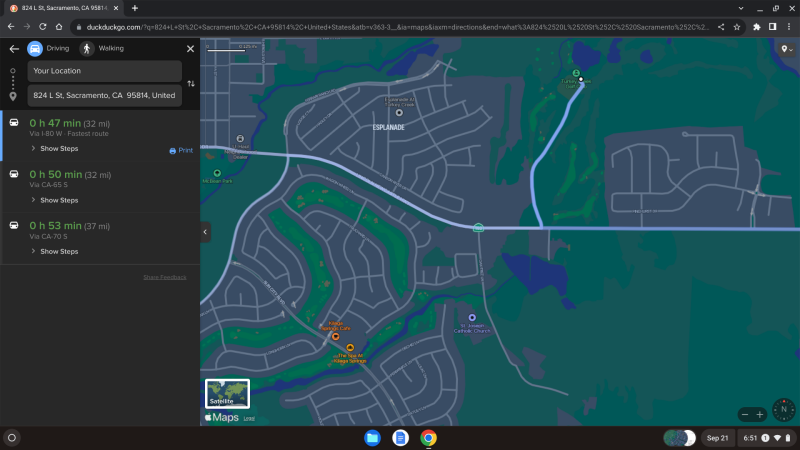This screenshot has width=800, height=450.
Task: Collapse the side panel with arrow handle
Action: 205,232
